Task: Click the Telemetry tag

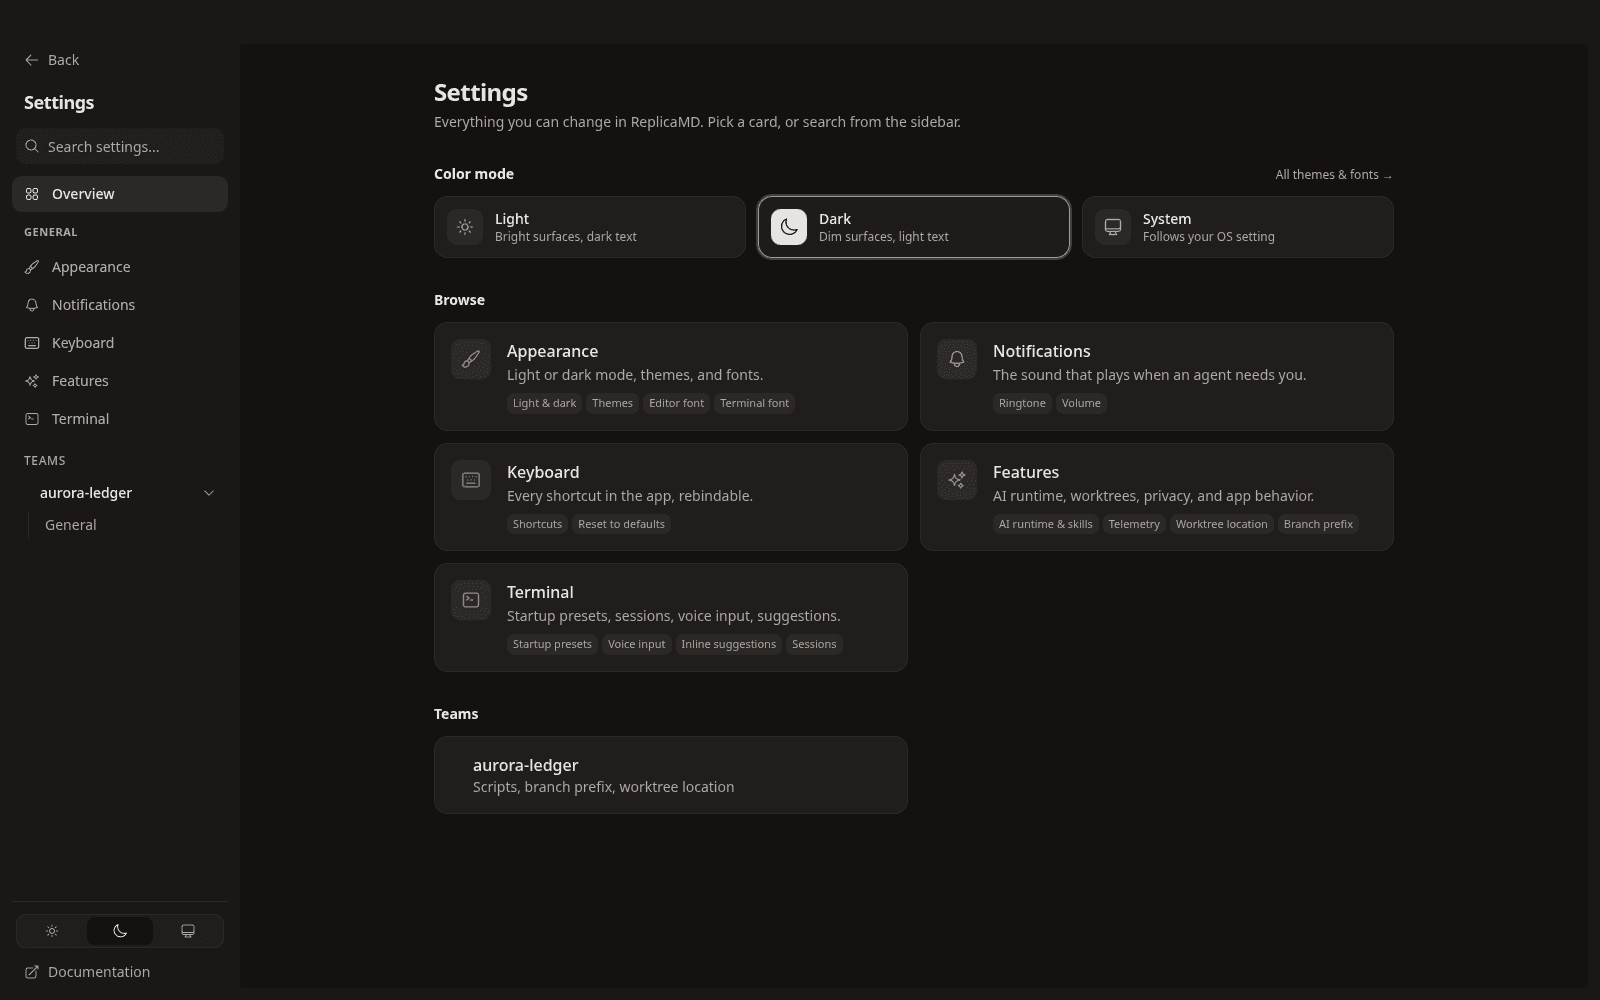Action: (1134, 524)
